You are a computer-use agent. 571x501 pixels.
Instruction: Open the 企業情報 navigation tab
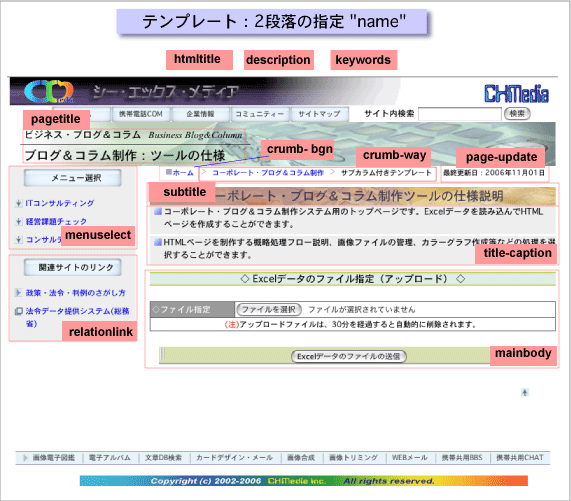pos(200,114)
